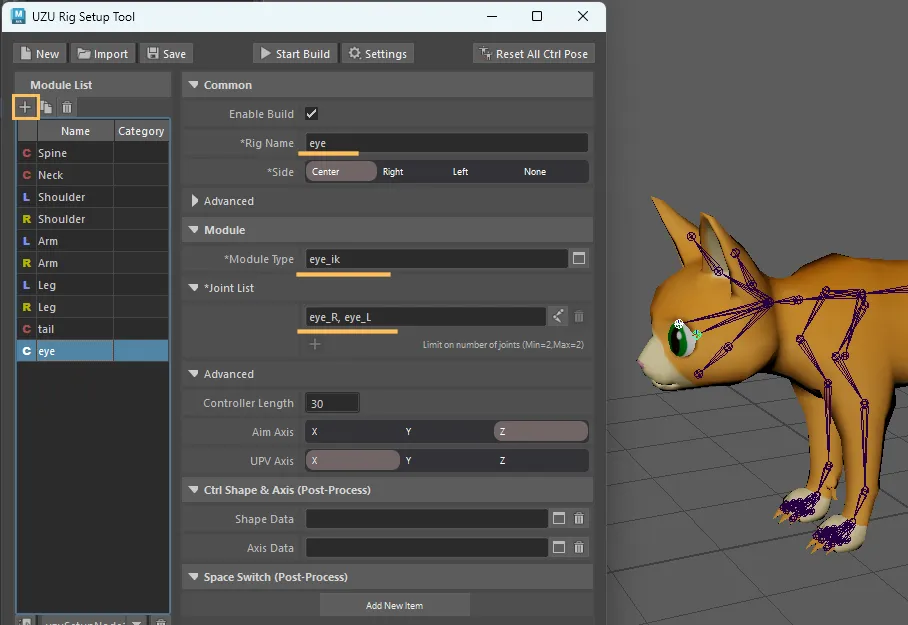
Task: Click the Shape Data field
Action: tap(426, 518)
